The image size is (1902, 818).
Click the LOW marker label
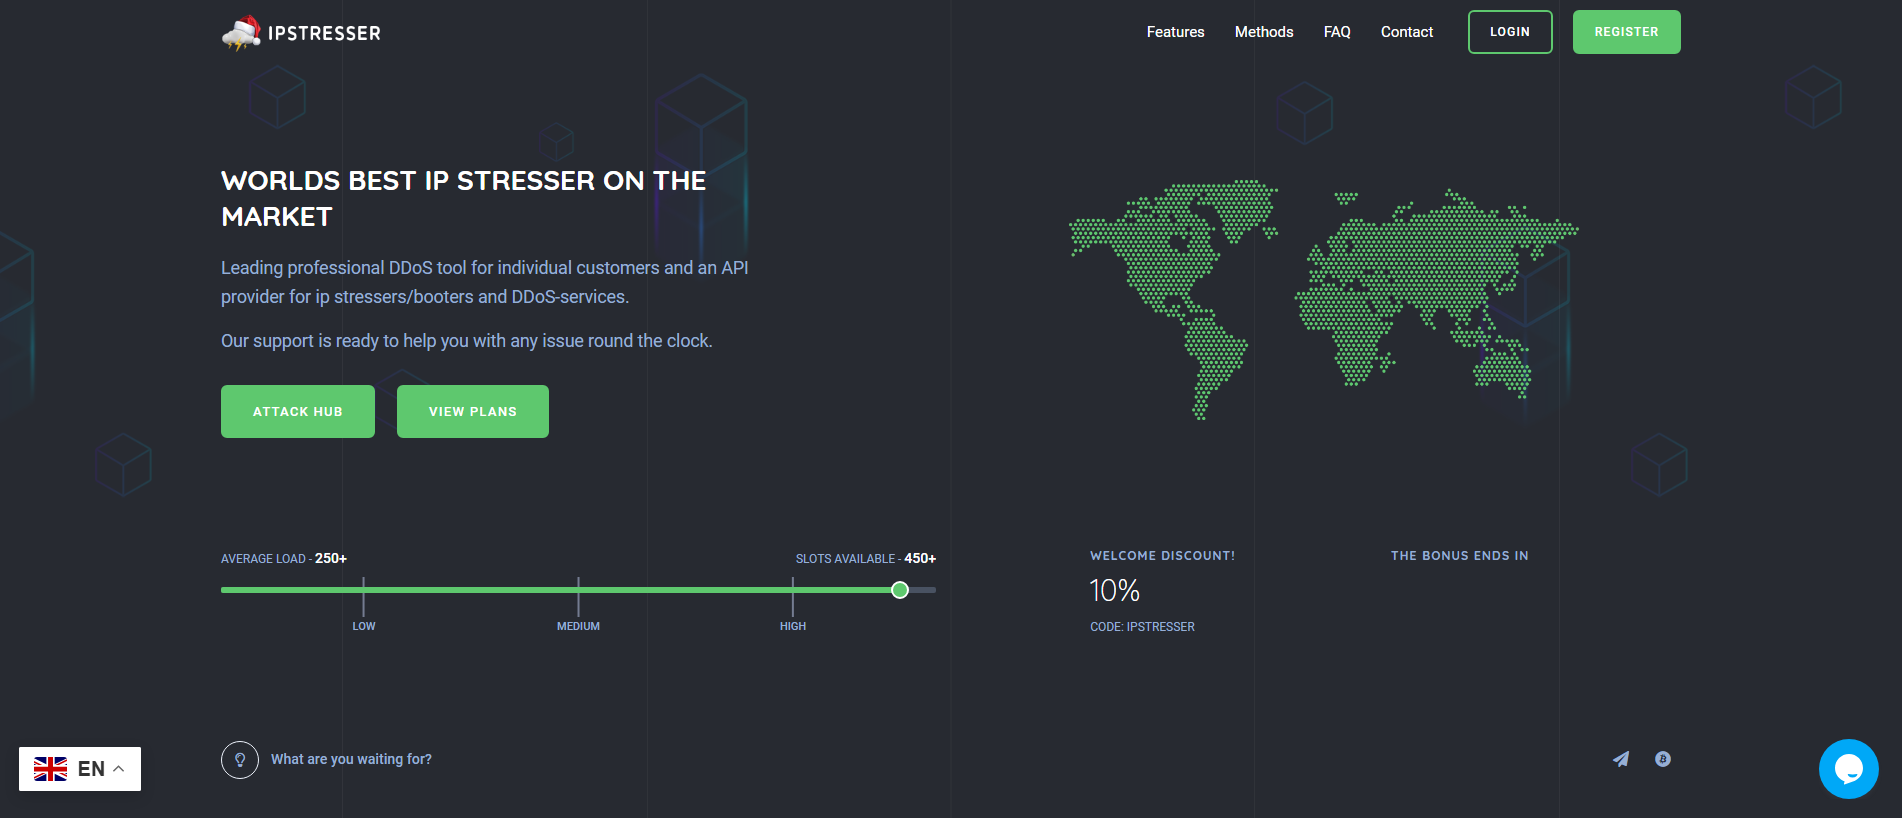tap(364, 626)
